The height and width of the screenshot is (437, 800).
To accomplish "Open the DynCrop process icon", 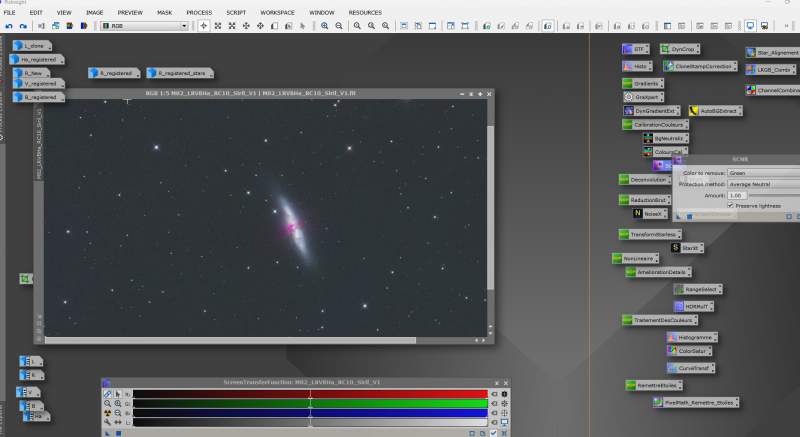I will (x=680, y=49).
